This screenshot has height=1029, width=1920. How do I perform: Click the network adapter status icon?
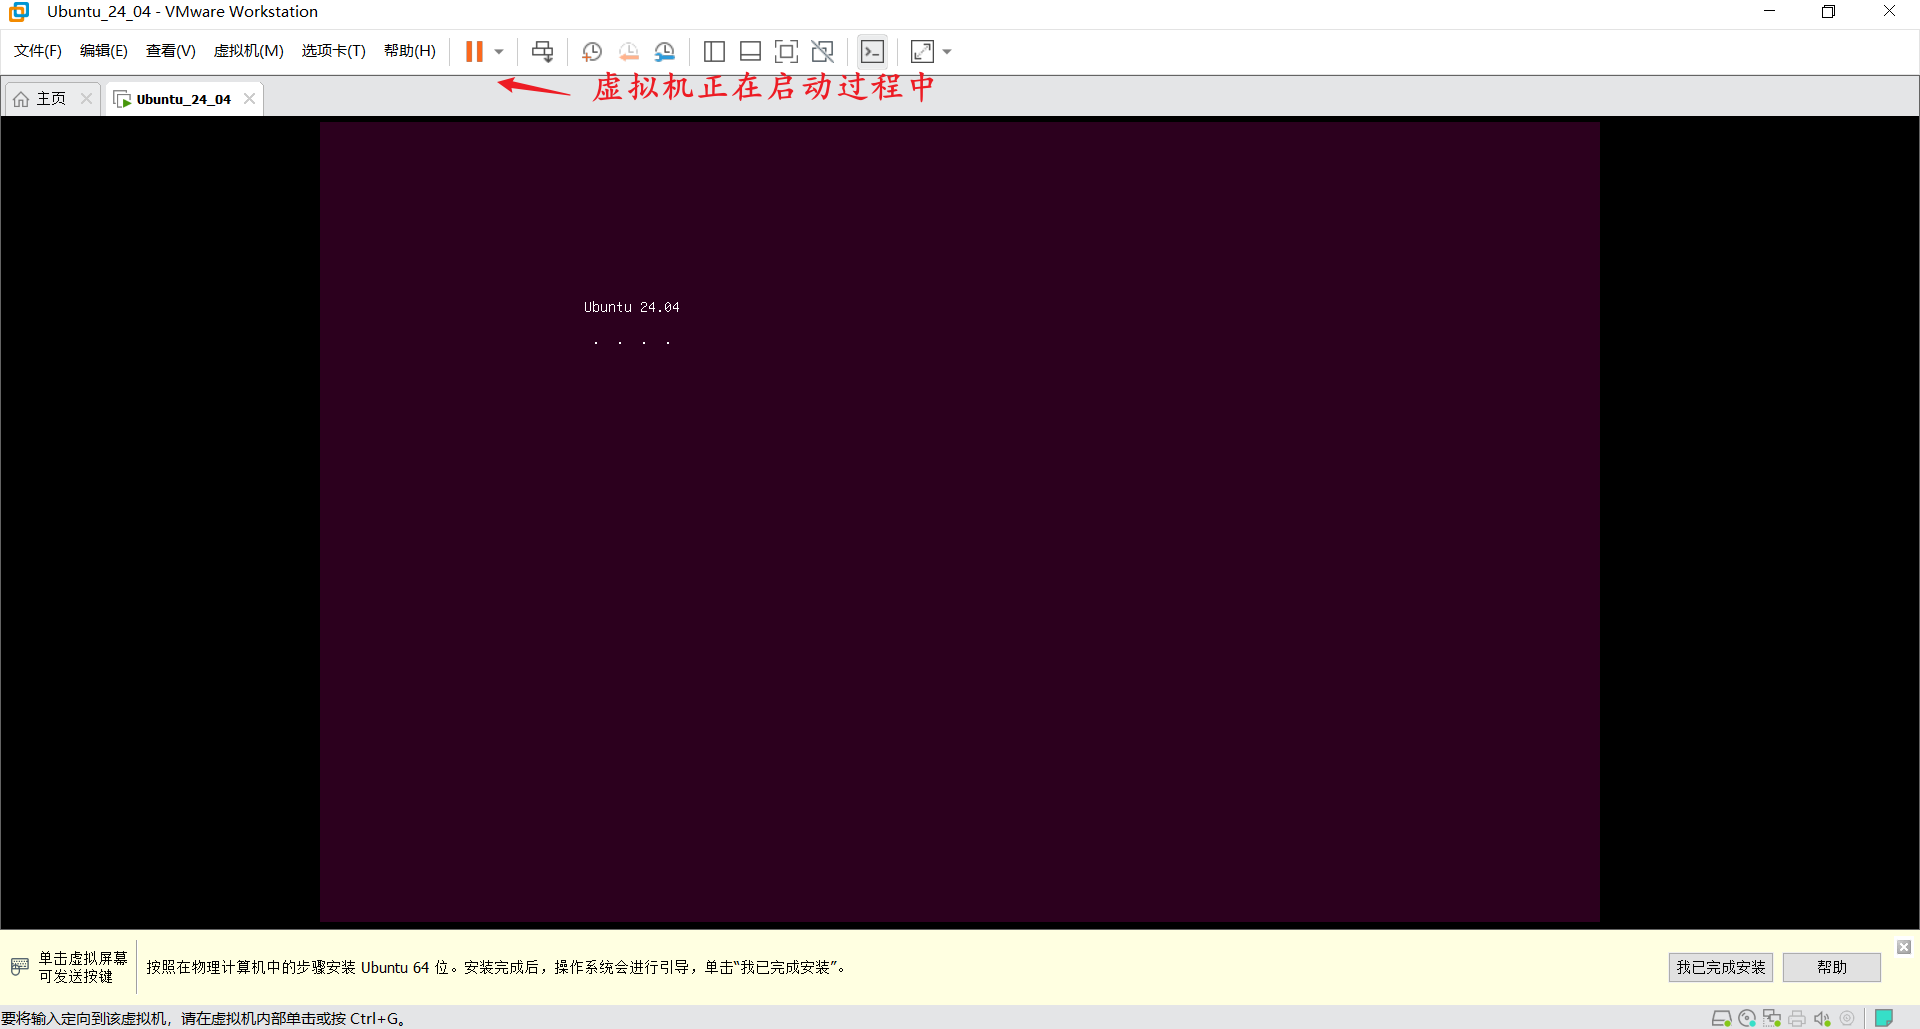[x=1772, y=1018]
